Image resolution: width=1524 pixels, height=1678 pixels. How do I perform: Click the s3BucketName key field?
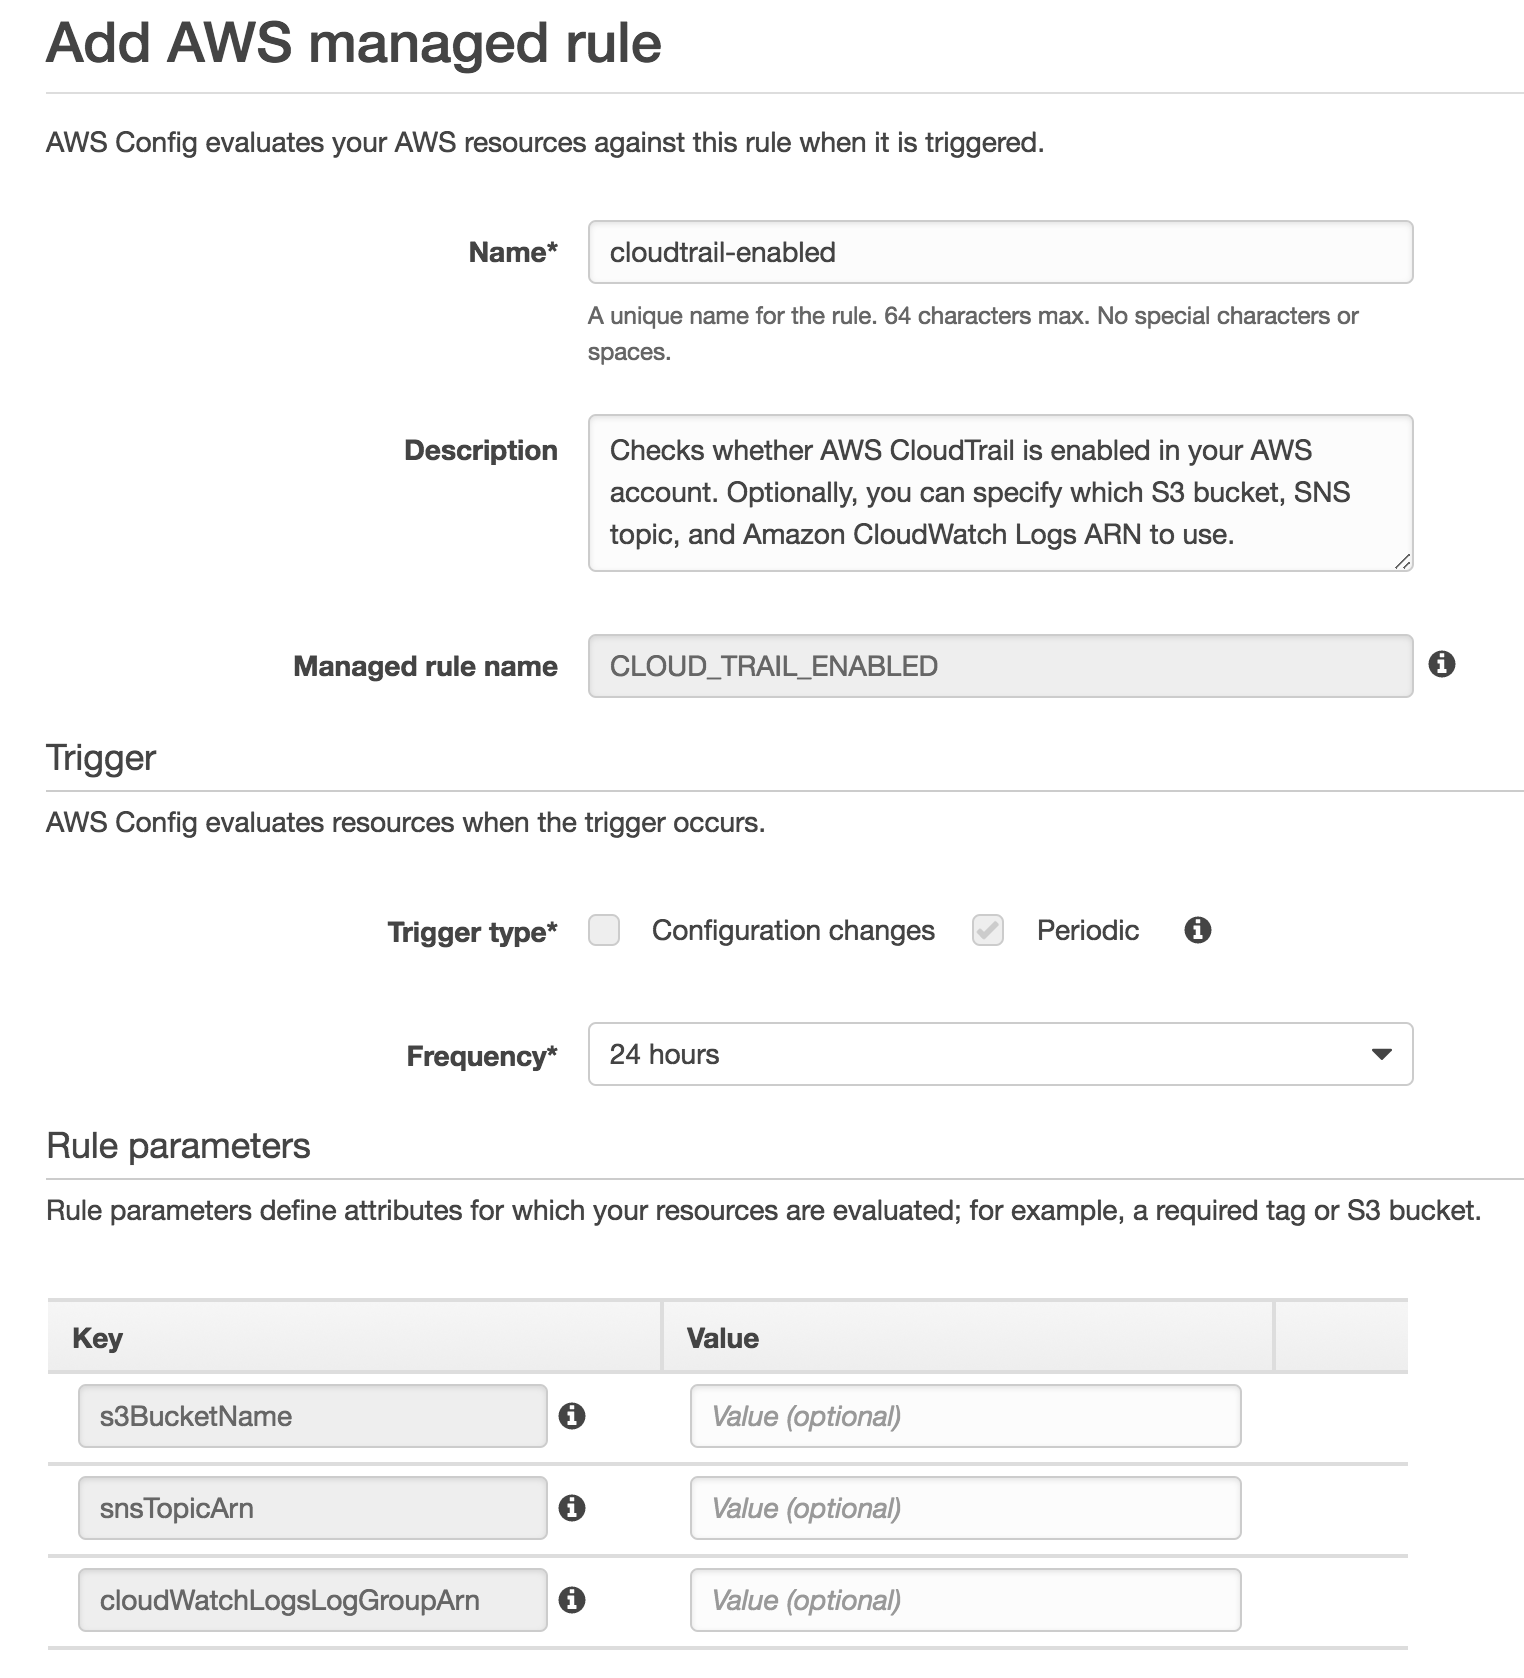[312, 1416]
